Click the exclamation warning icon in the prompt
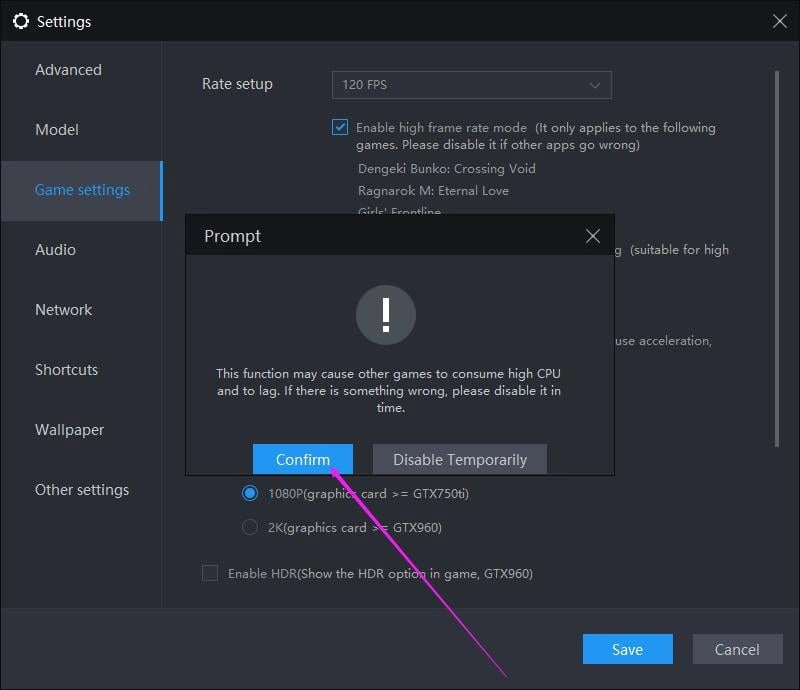The height and width of the screenshot is (690, 800). (x=386, y=314)
